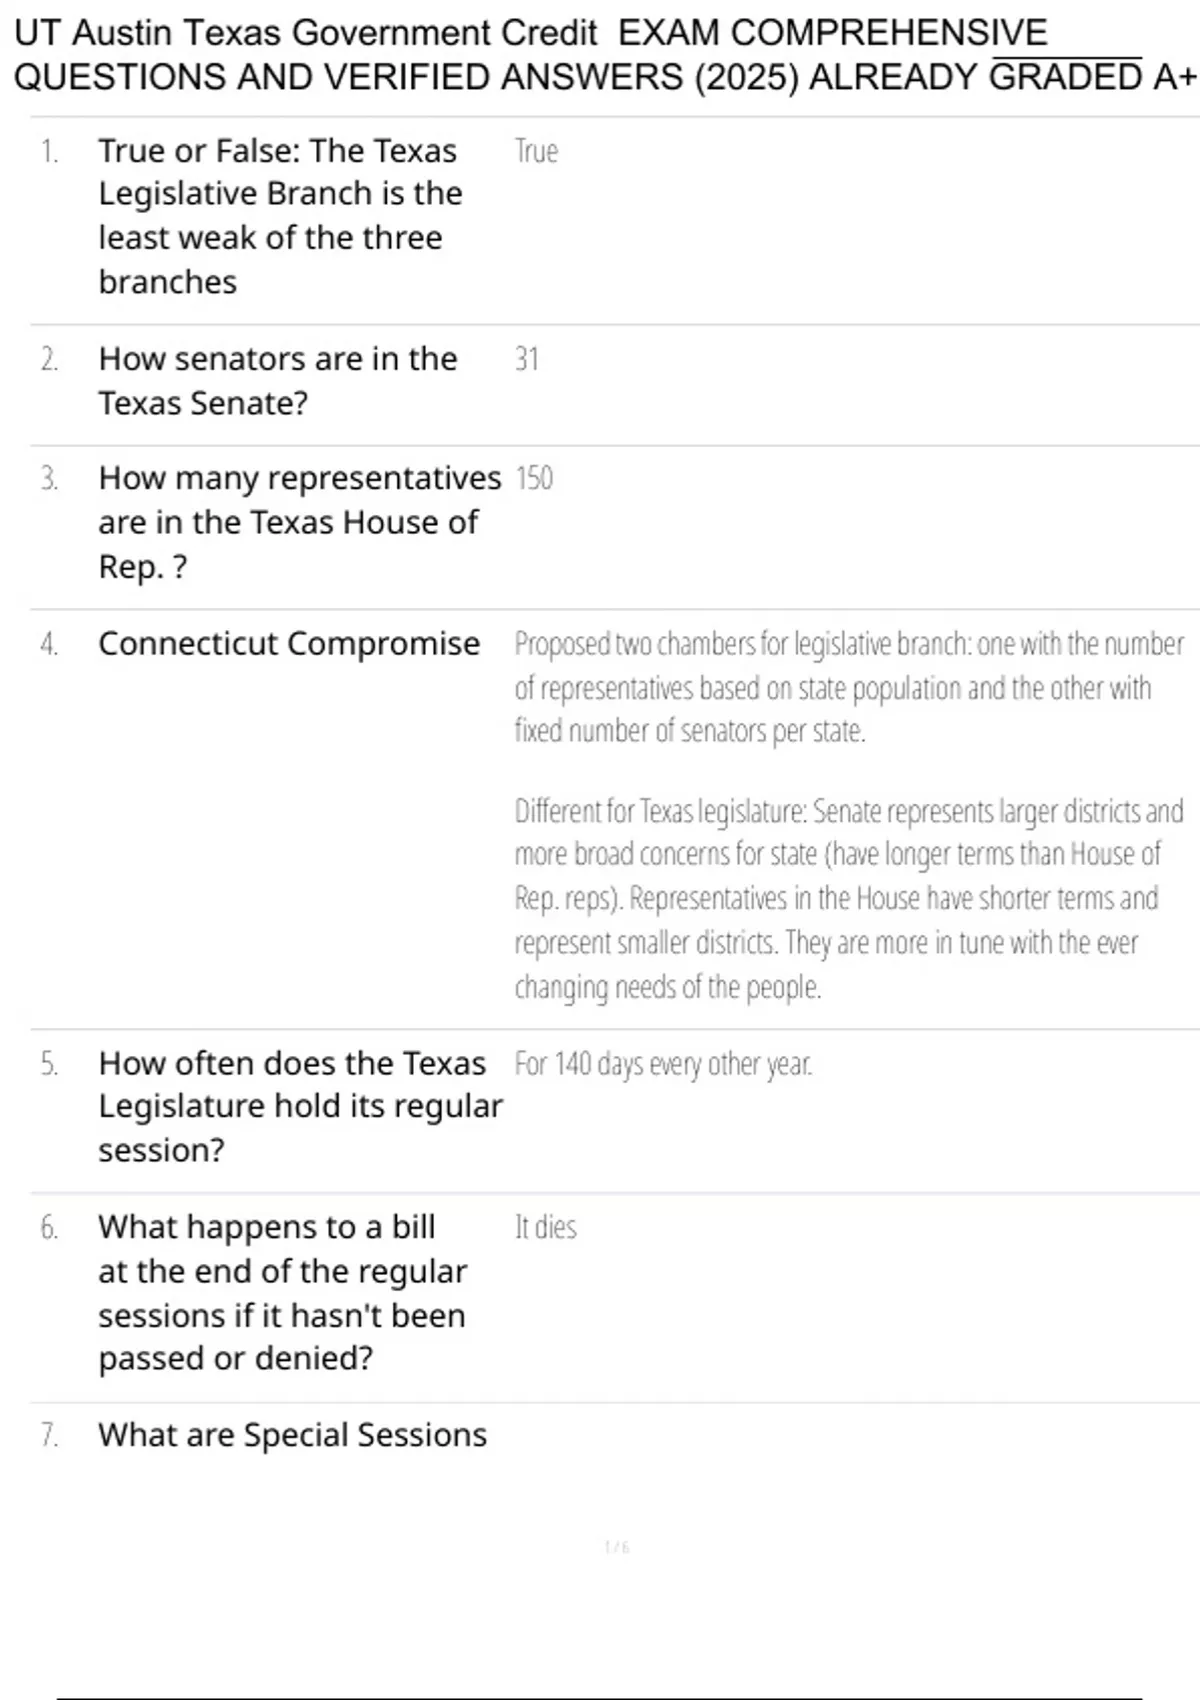1200x1700 pixels.
Task: Click the '1 / 6' page indicator
Action: (617, 1548)
